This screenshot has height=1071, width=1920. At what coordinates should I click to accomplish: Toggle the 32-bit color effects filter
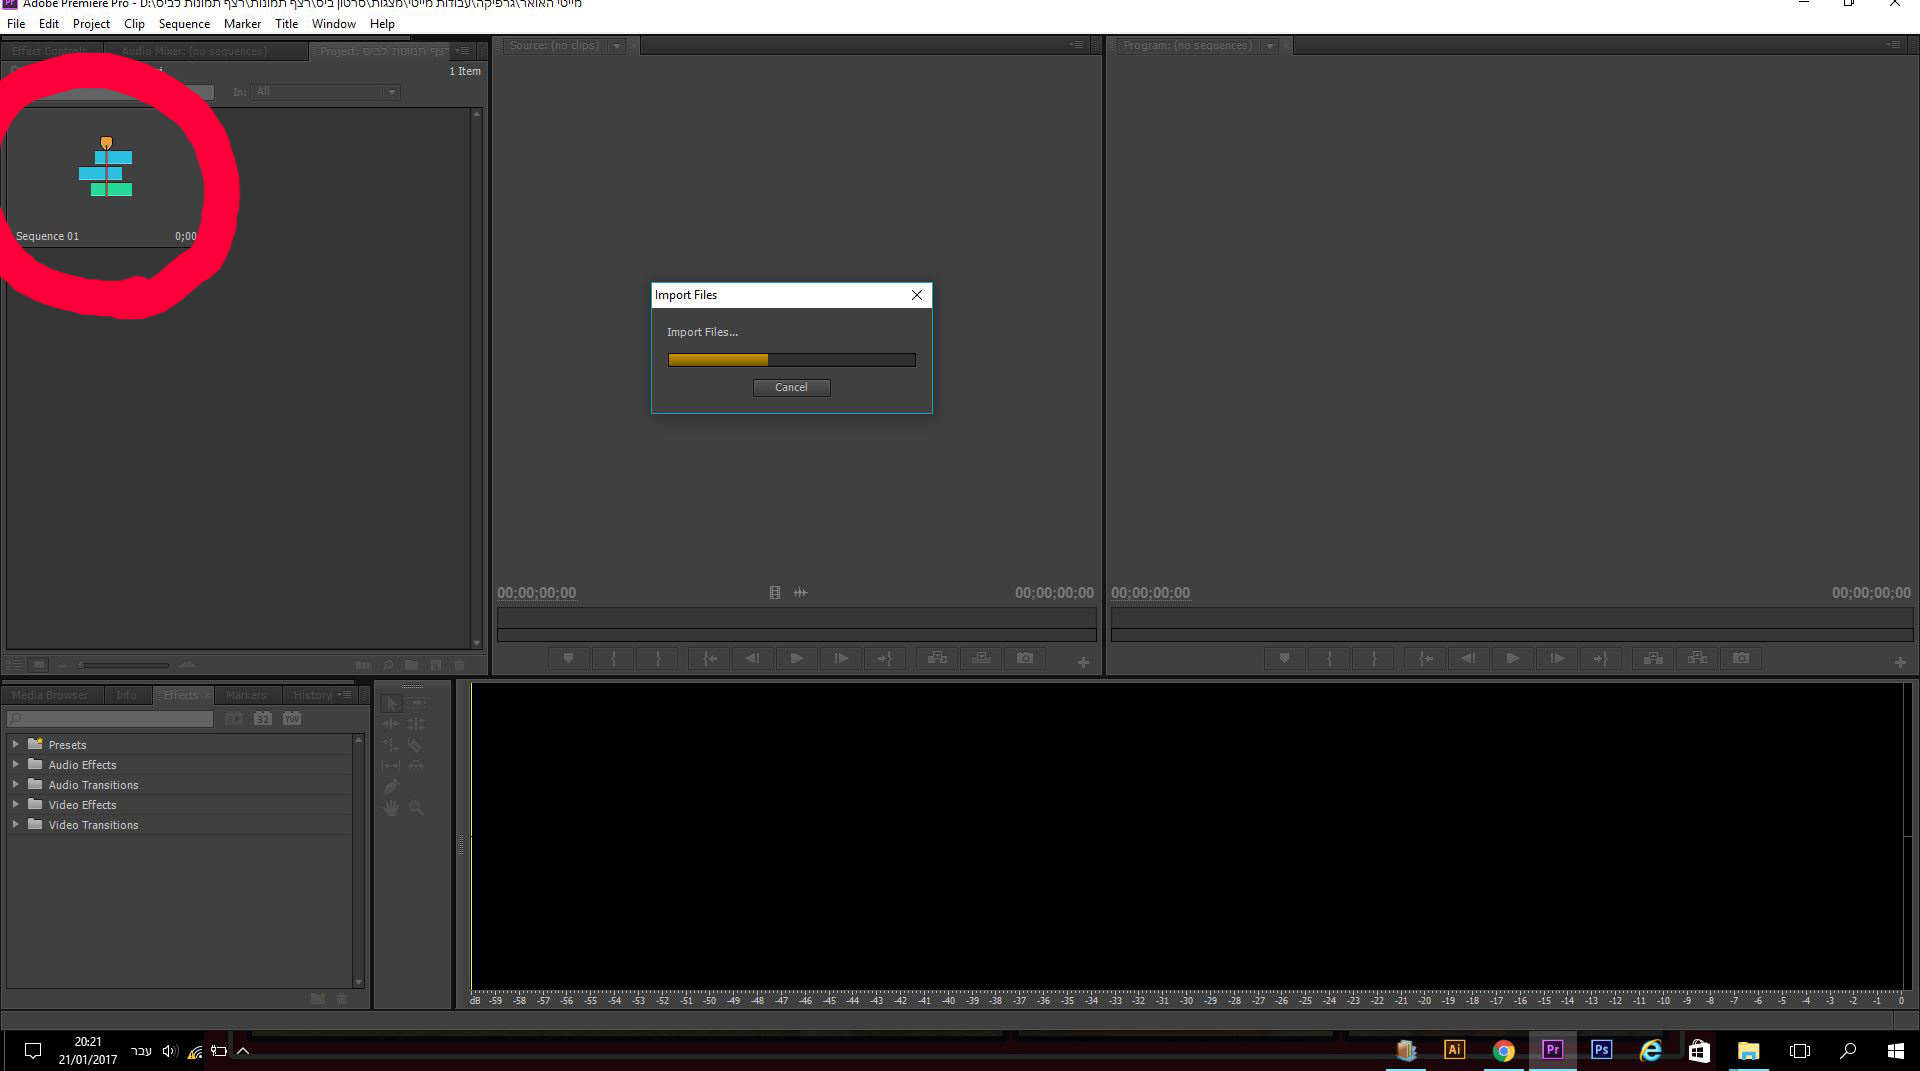tap(263, 719)
